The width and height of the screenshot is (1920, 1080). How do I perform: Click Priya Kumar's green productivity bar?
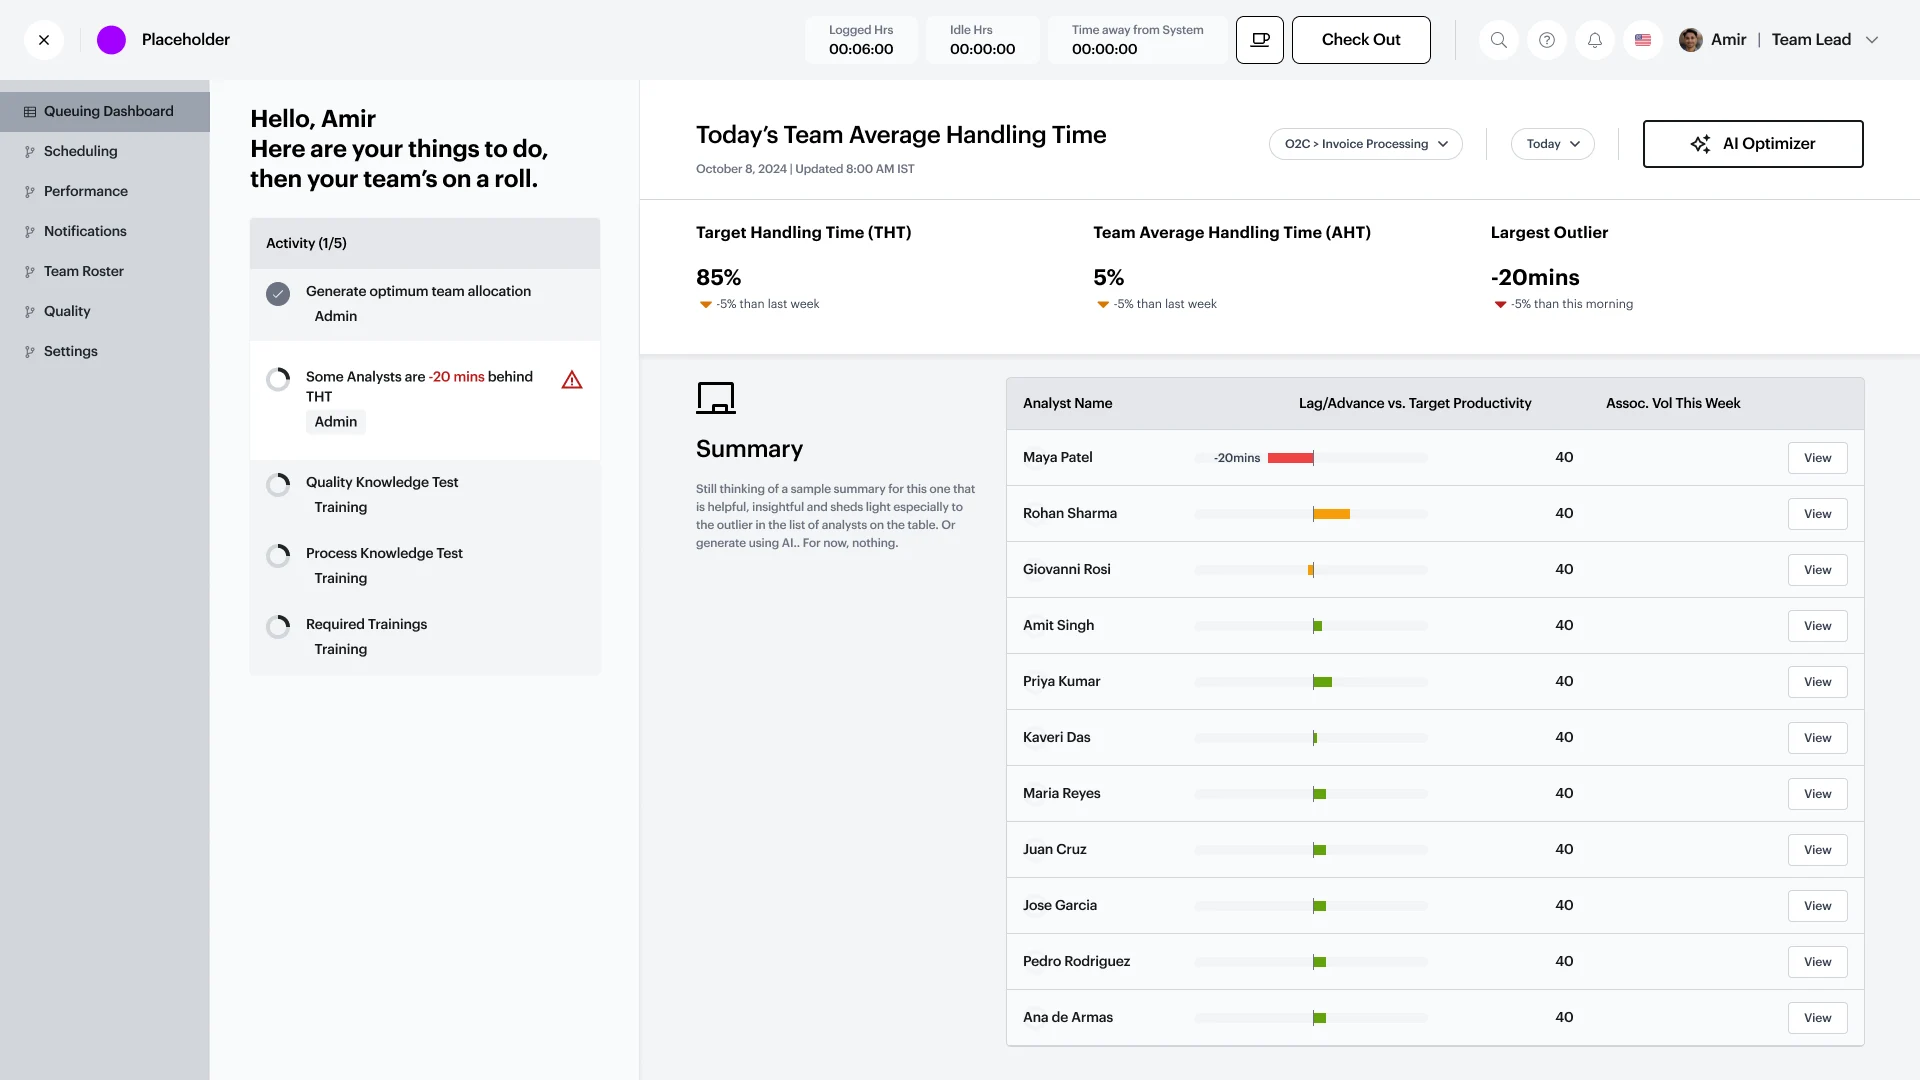pos(1323,682)
